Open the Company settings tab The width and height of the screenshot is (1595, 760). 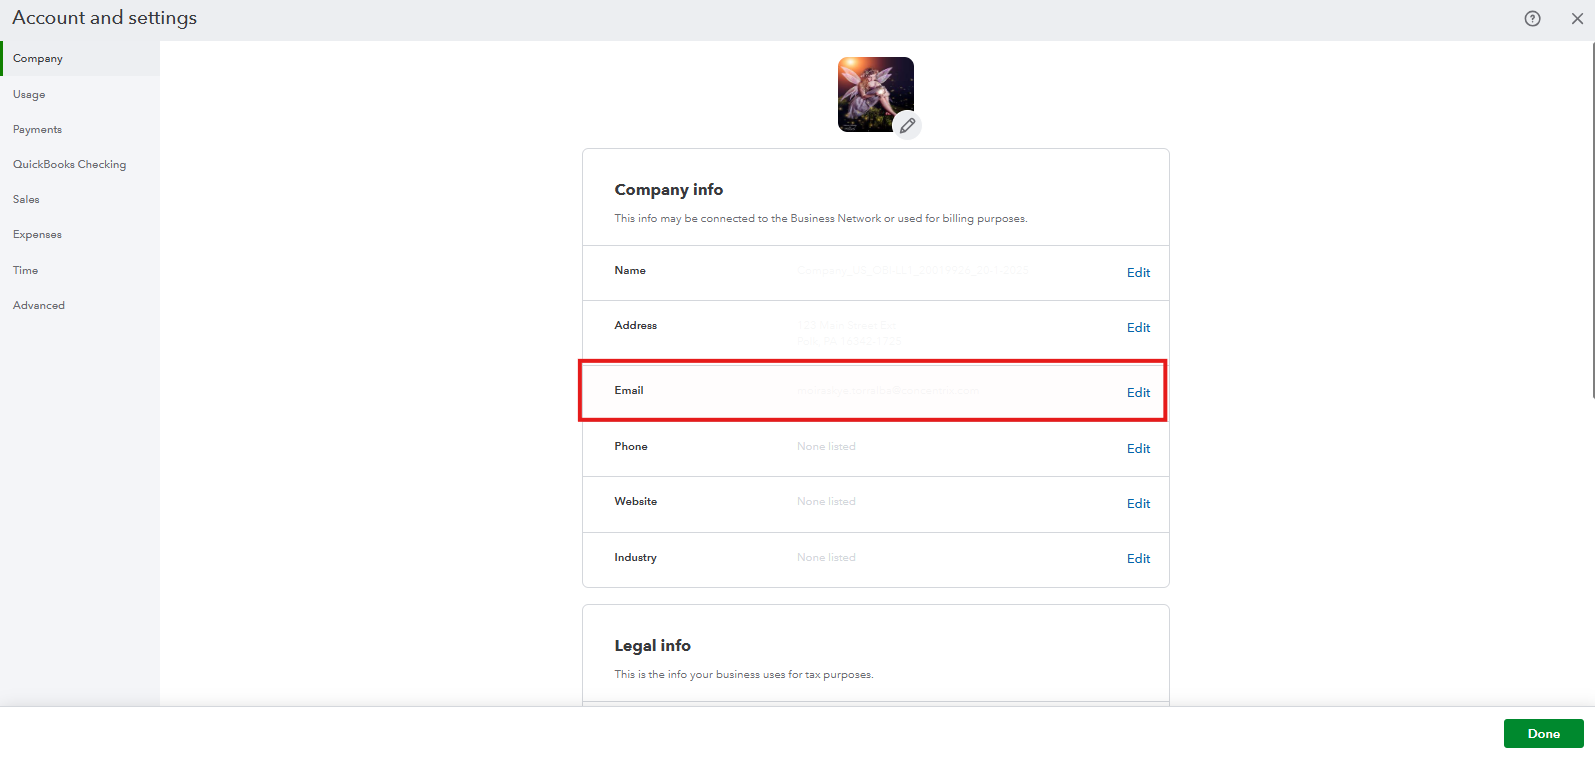38,59
